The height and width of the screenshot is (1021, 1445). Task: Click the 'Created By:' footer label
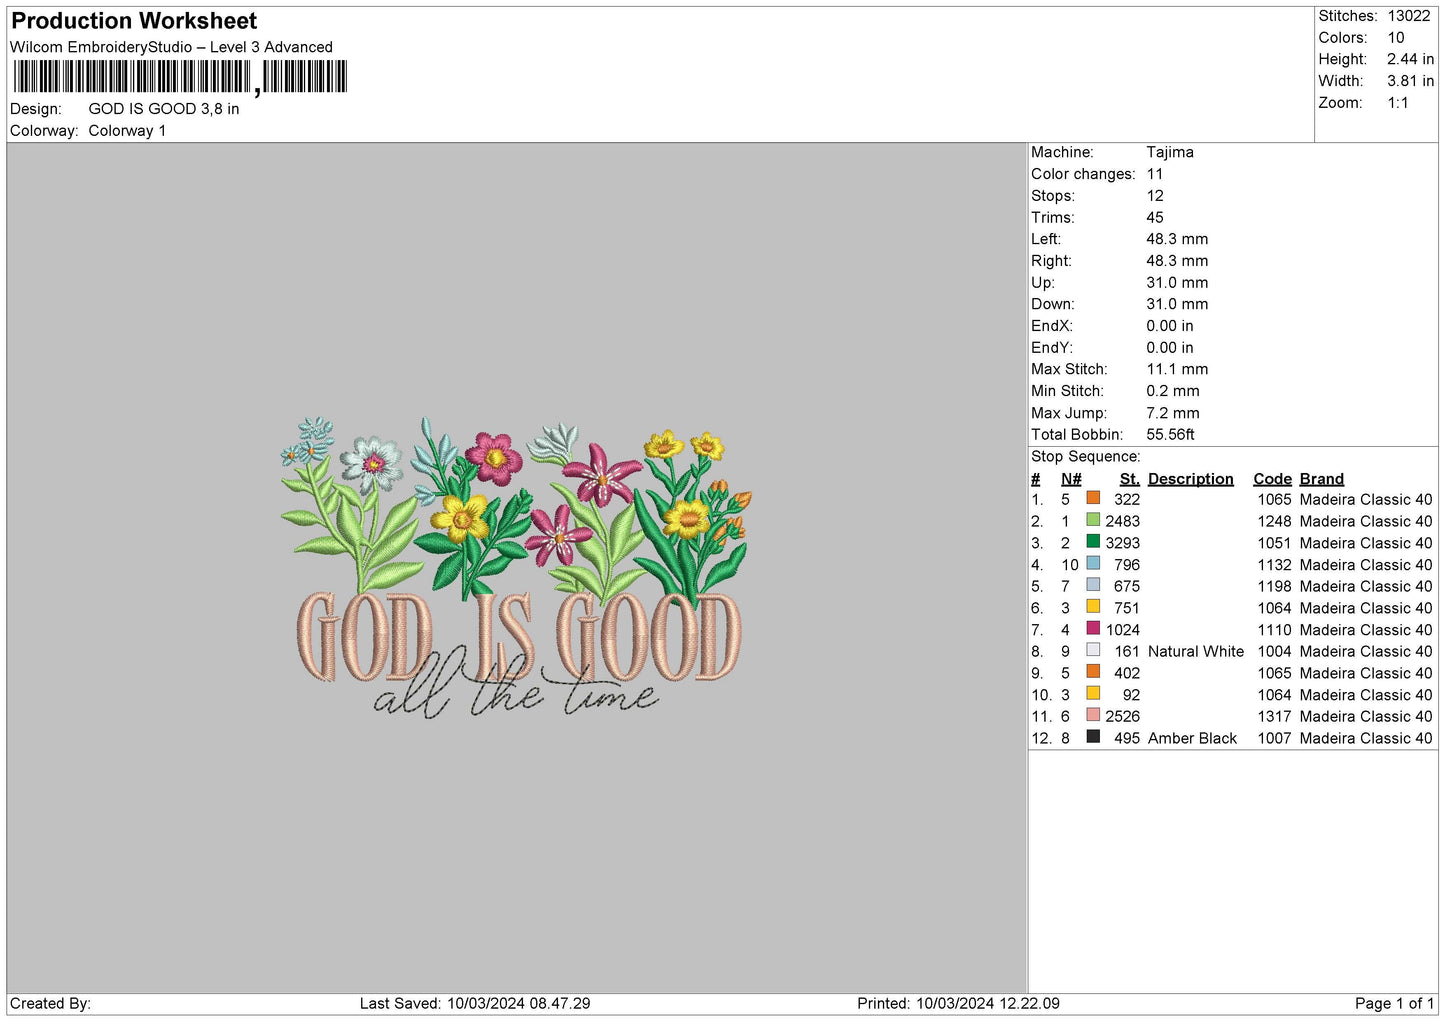pyautogui.click(x=50, y=1003)
